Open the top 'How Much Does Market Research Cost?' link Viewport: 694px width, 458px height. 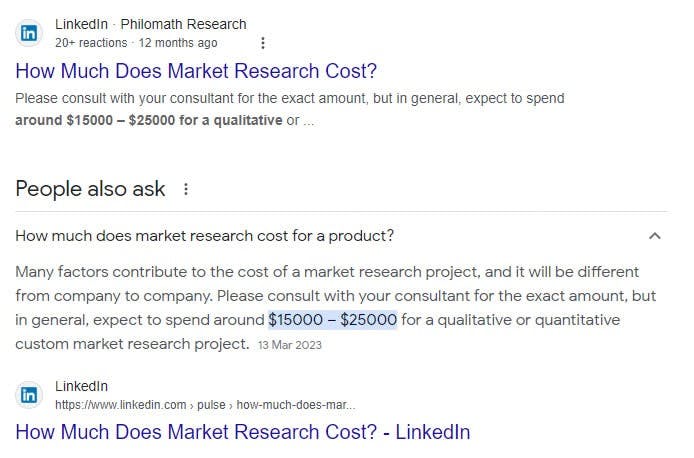tap(196, 71)
